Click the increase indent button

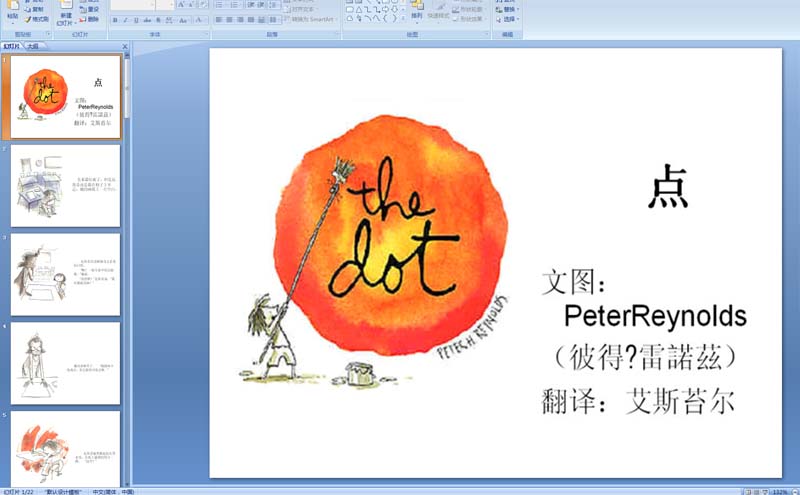coord(261,5)
